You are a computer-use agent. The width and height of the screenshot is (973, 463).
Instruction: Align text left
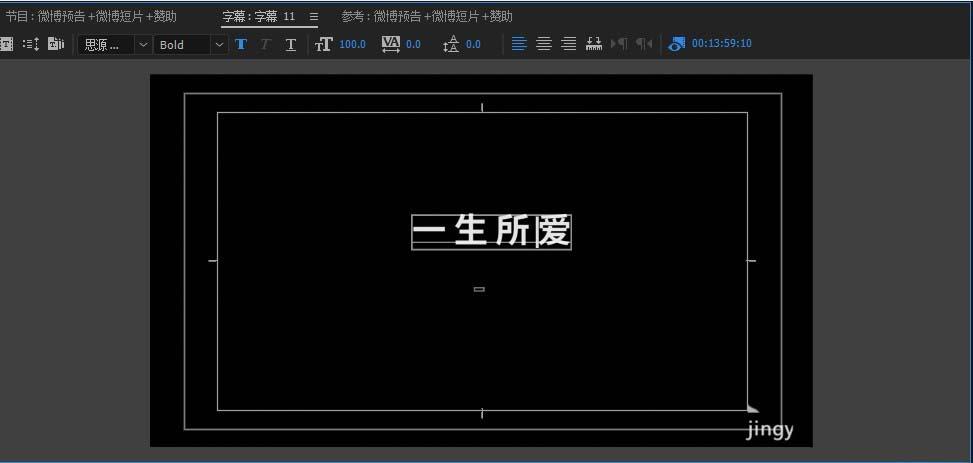(x=519, y=43)
